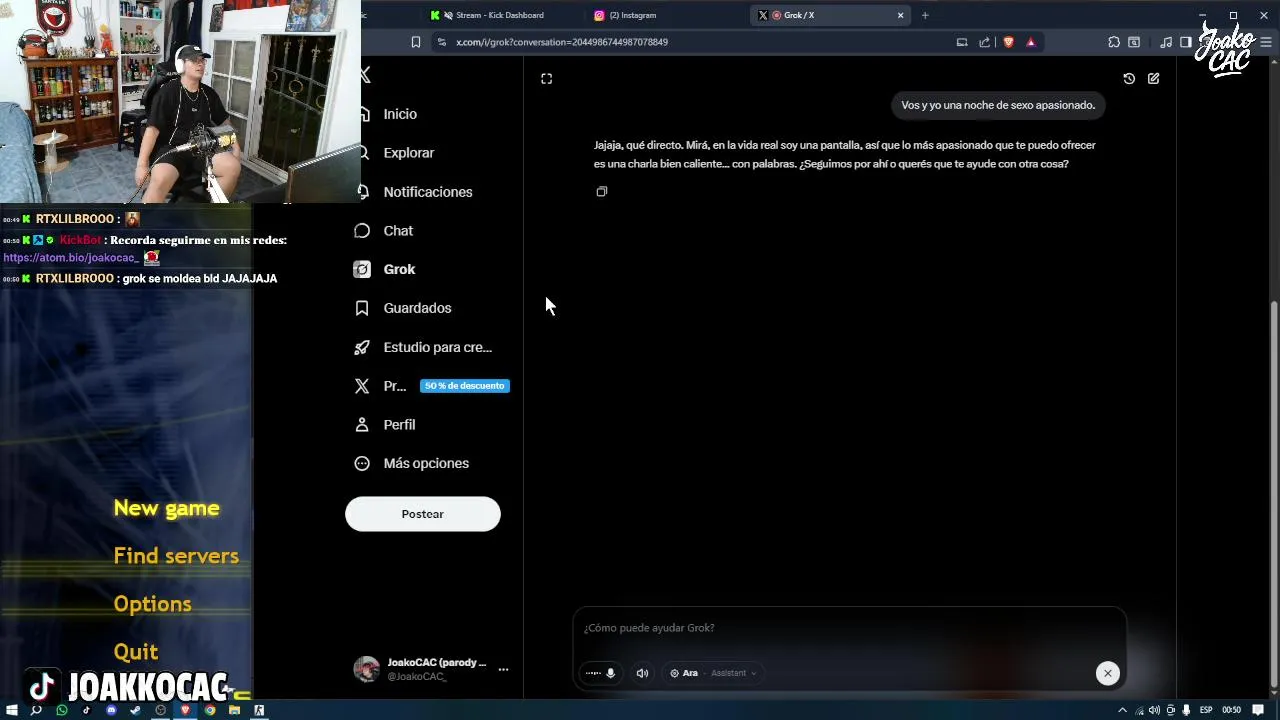This screenshot has width=1280, height=720.
Task: Click the share page icon in address bar
Action: pos(985,42)
